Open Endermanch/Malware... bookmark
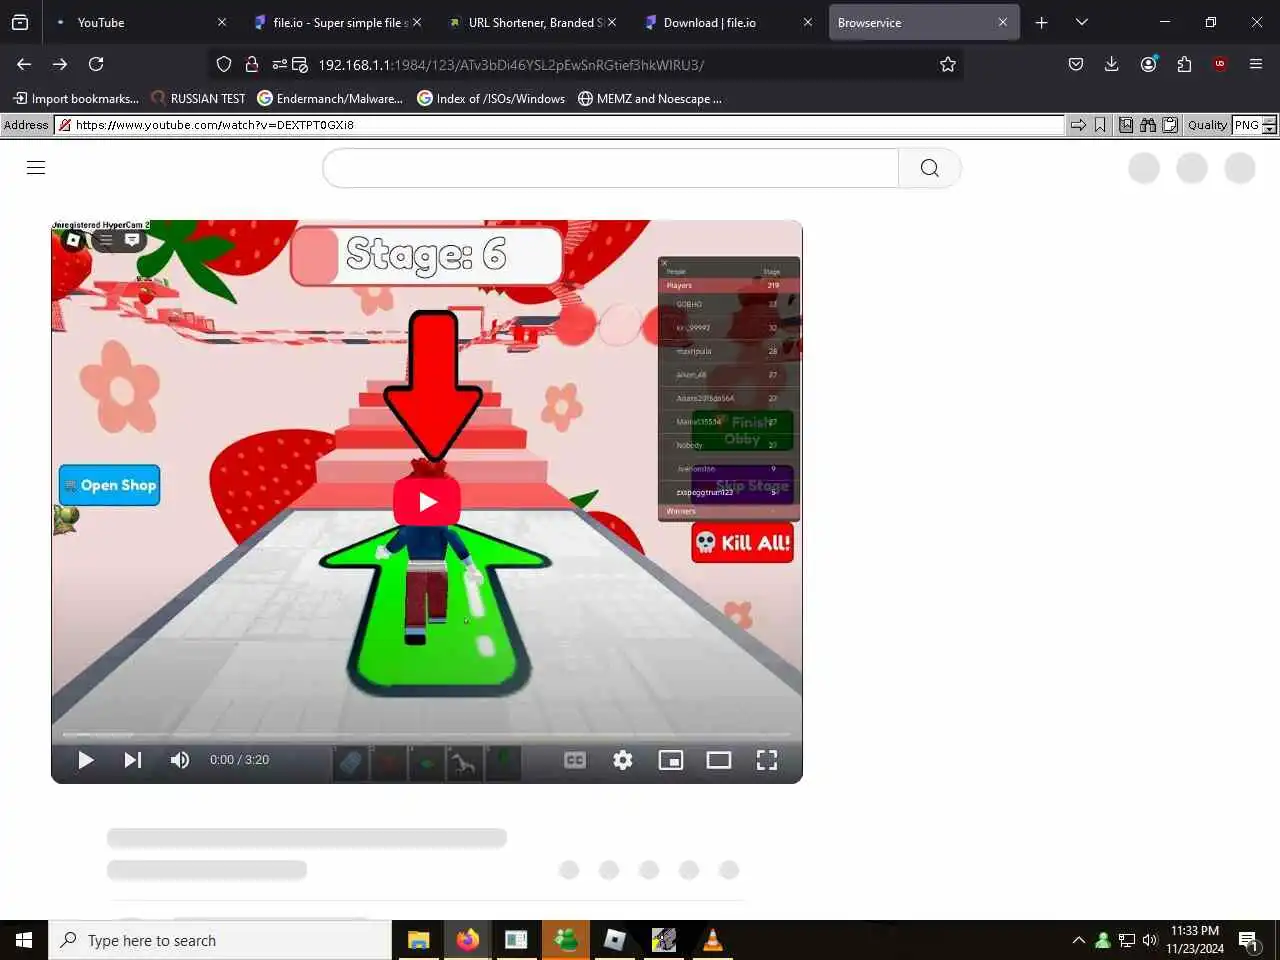This screenshot has height=960, width=1280. coord(330,98)
